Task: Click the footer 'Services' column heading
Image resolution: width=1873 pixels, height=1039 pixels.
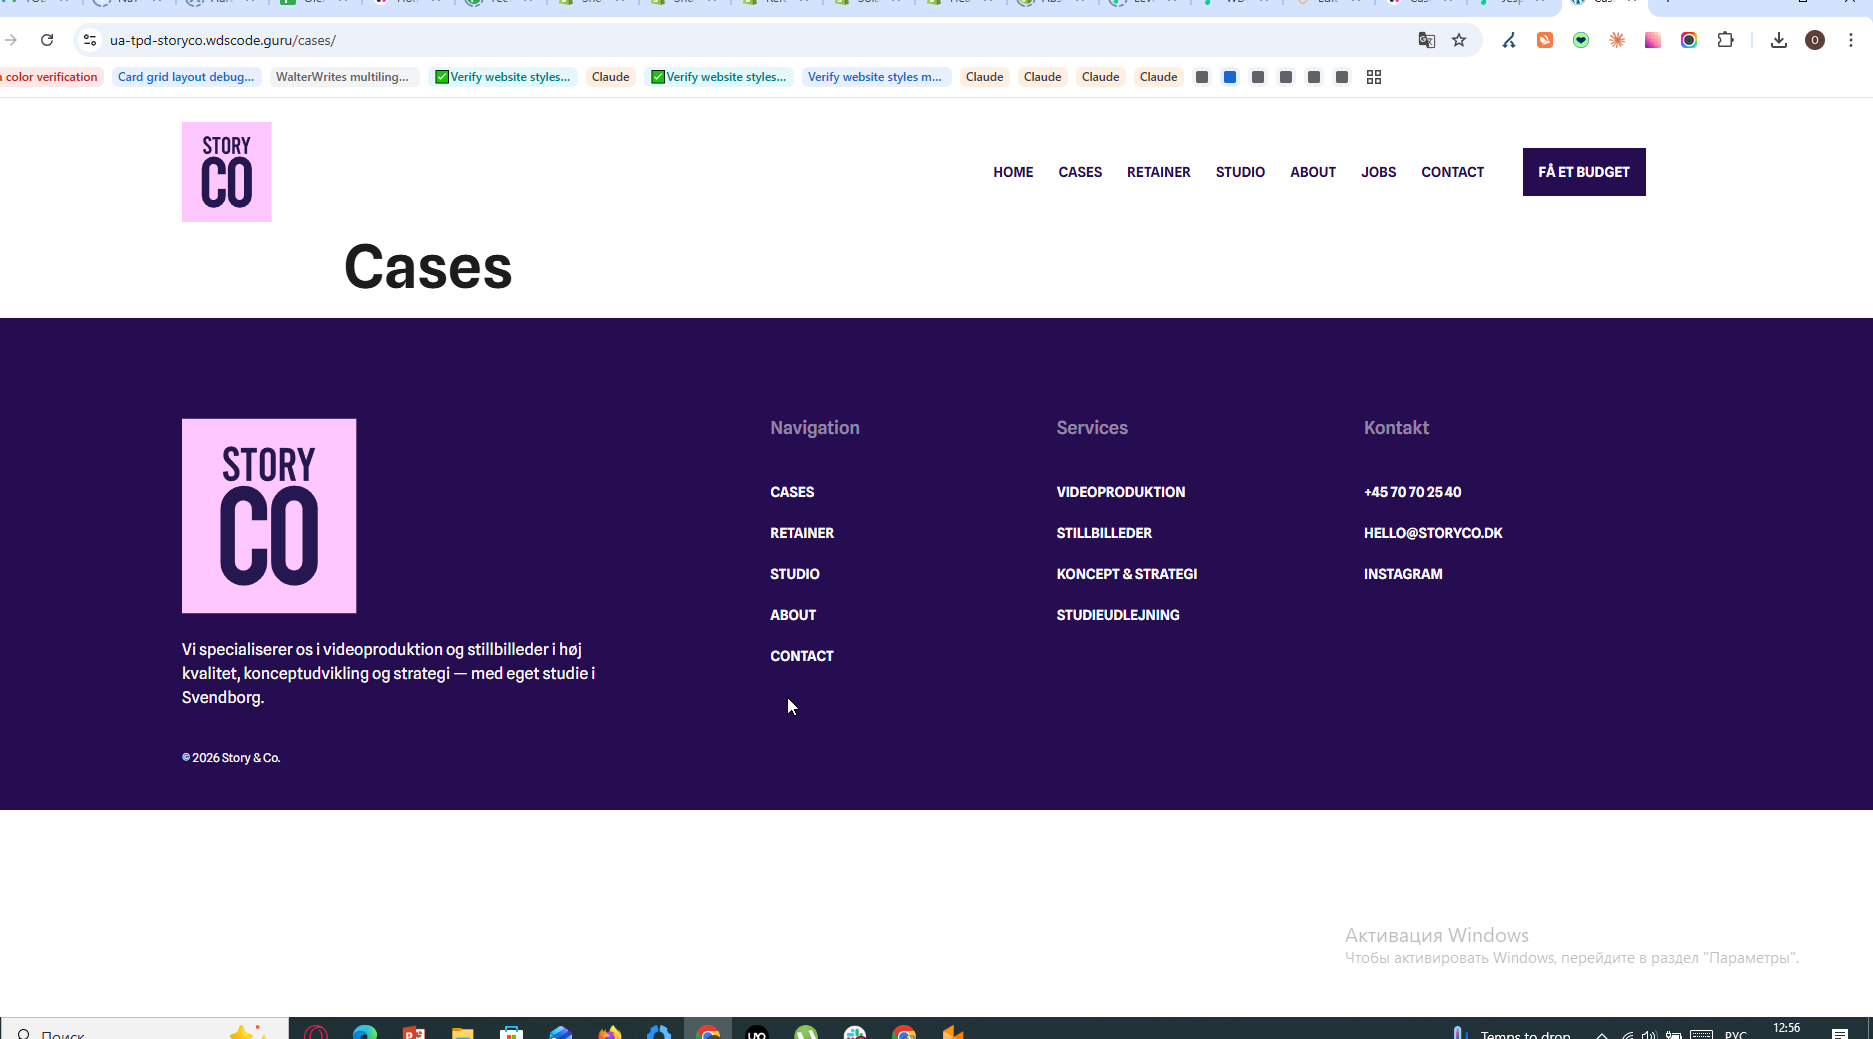Action: [x=1092, y=428]
